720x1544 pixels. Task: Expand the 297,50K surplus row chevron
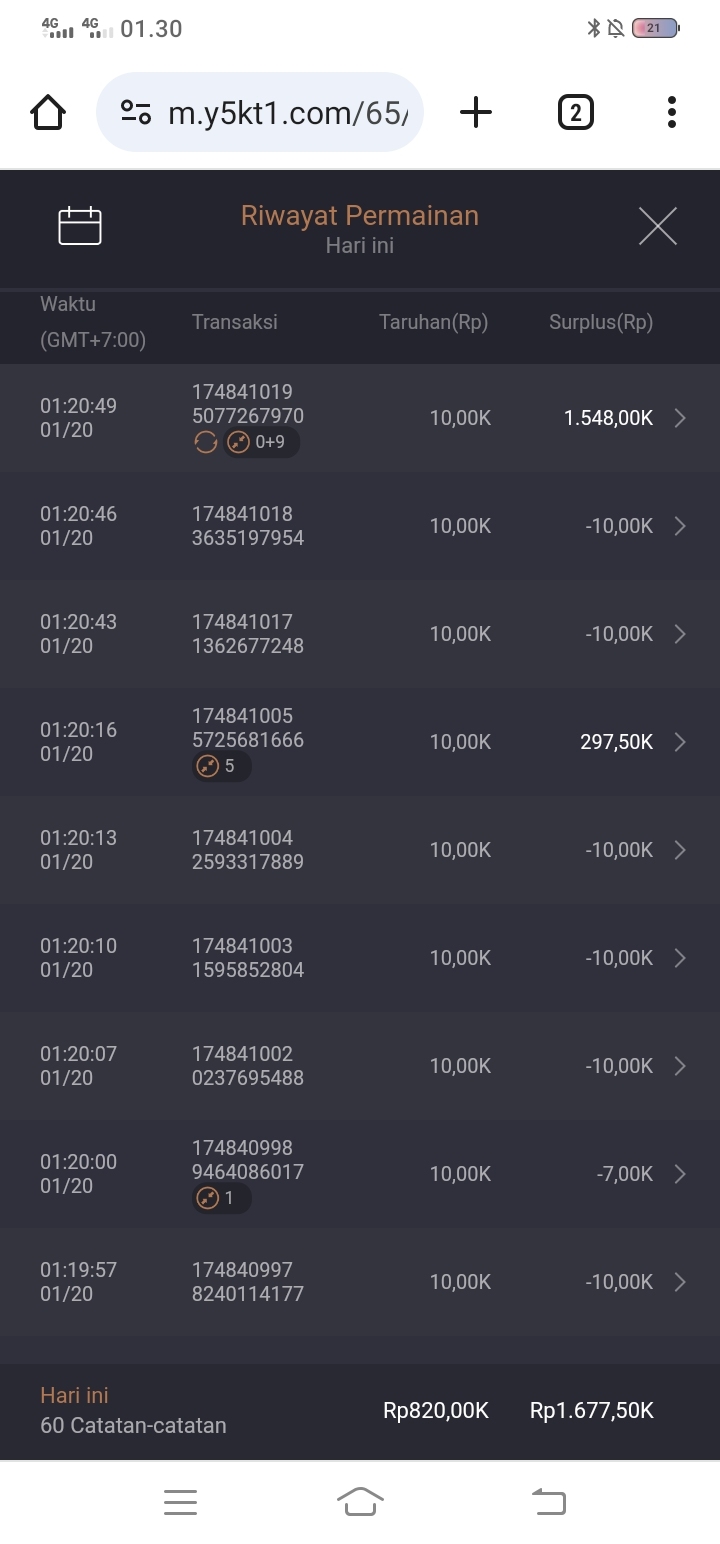point(680,742)
